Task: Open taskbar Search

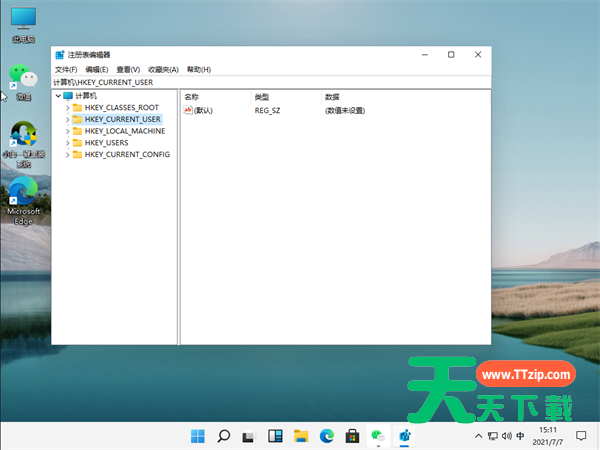Action: (224, 436)
